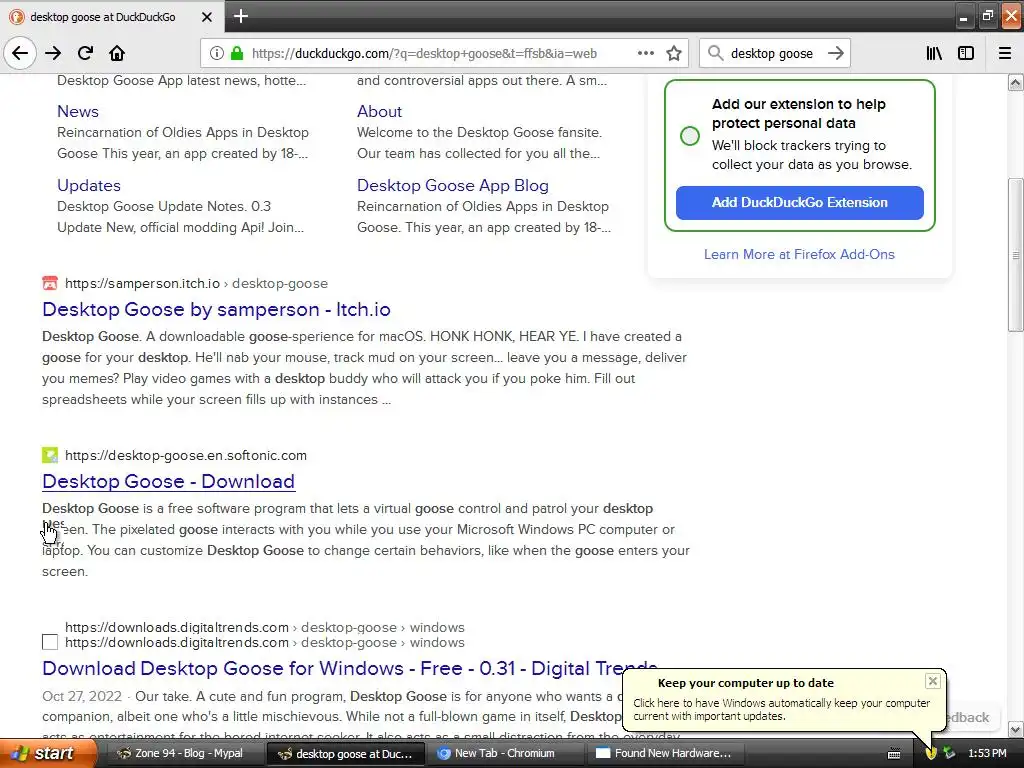Click the Windows update shield tray icon
Image resolution: width=1024 pixels, height=768 pixels.
(931, 753)
